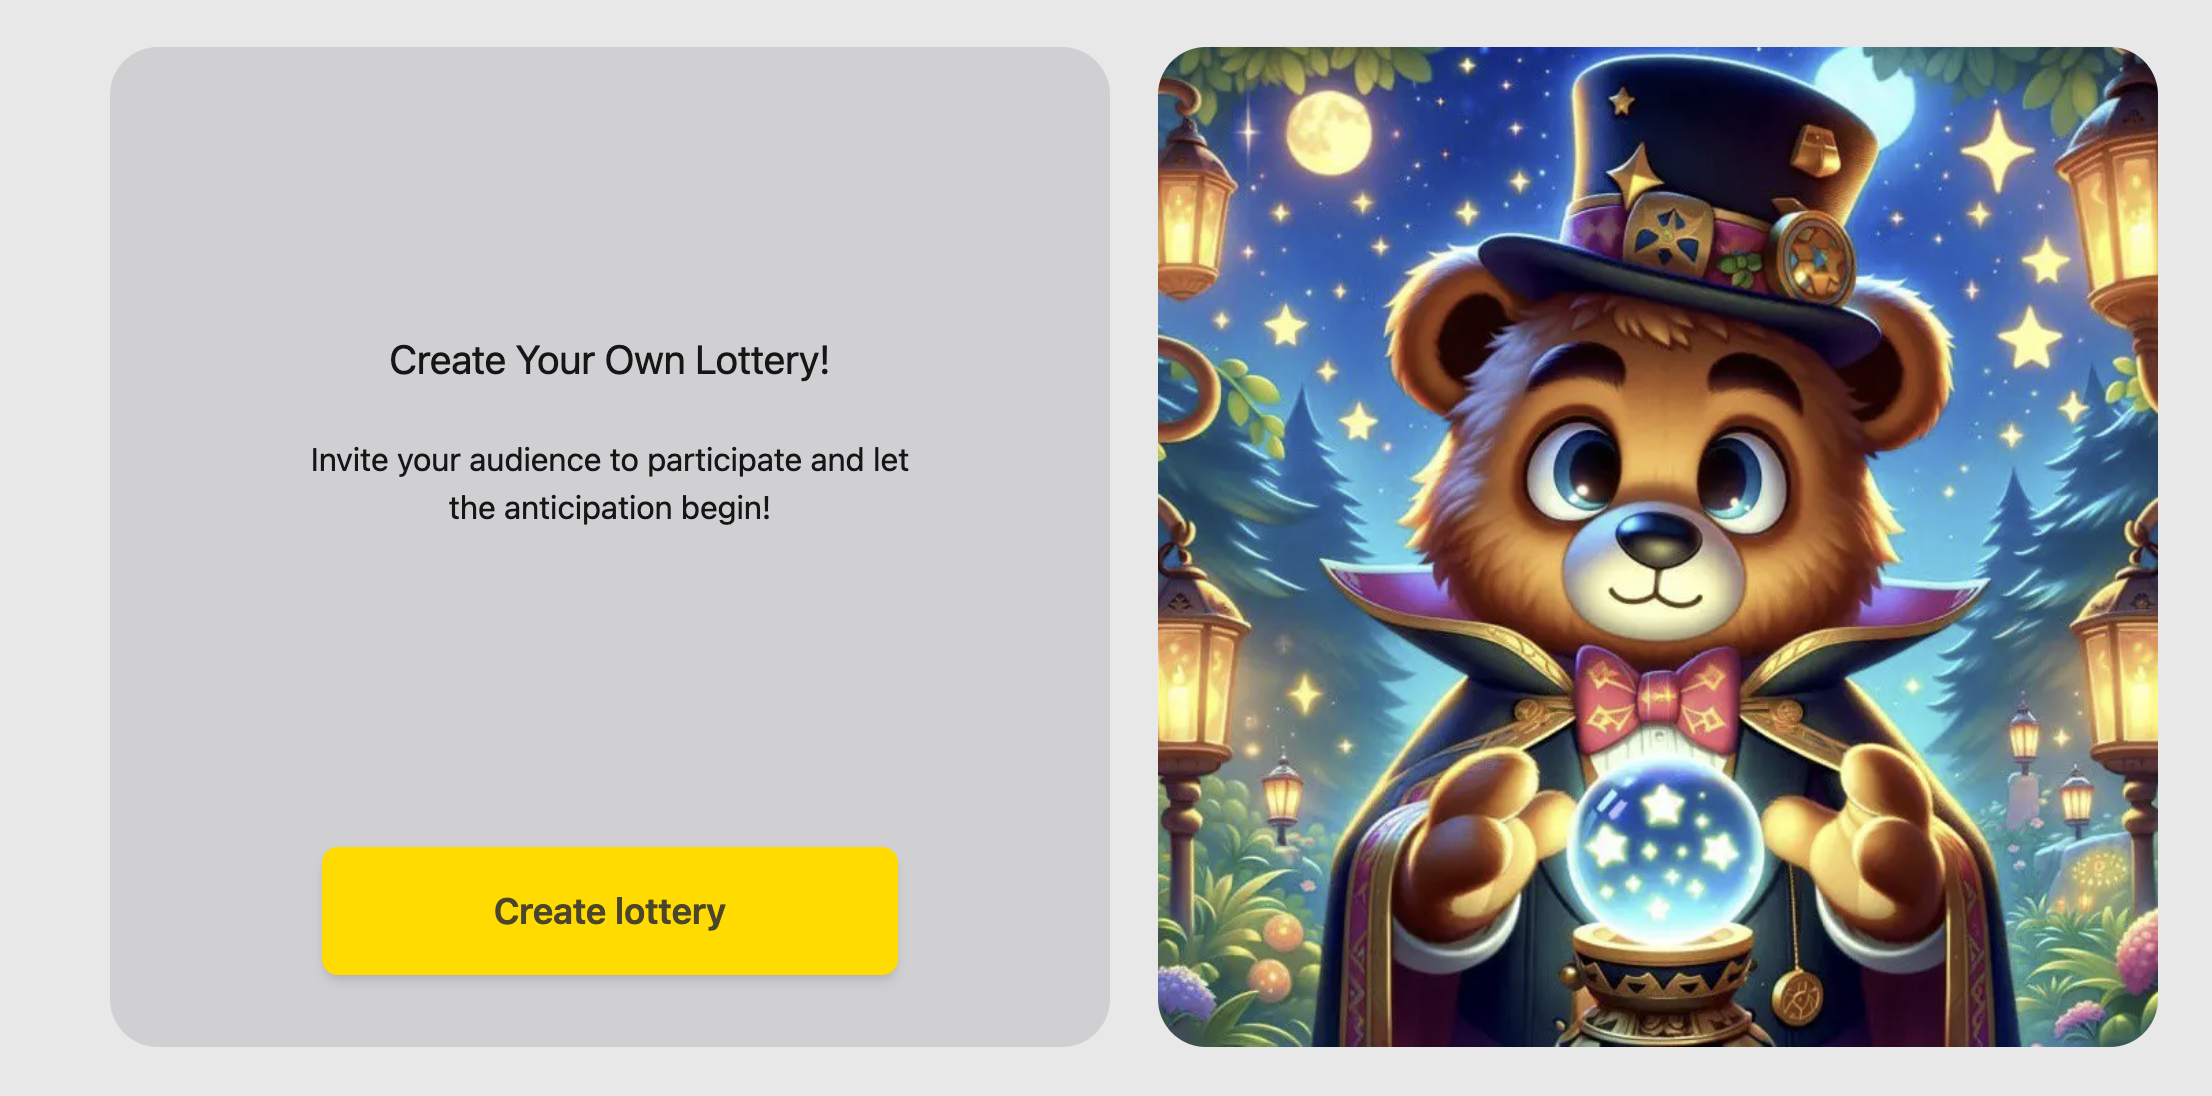The width and height of the screenshot is (2212, 1096).
Task: Click the 'Invite your audience' description text
Action: tap(609, 484)
